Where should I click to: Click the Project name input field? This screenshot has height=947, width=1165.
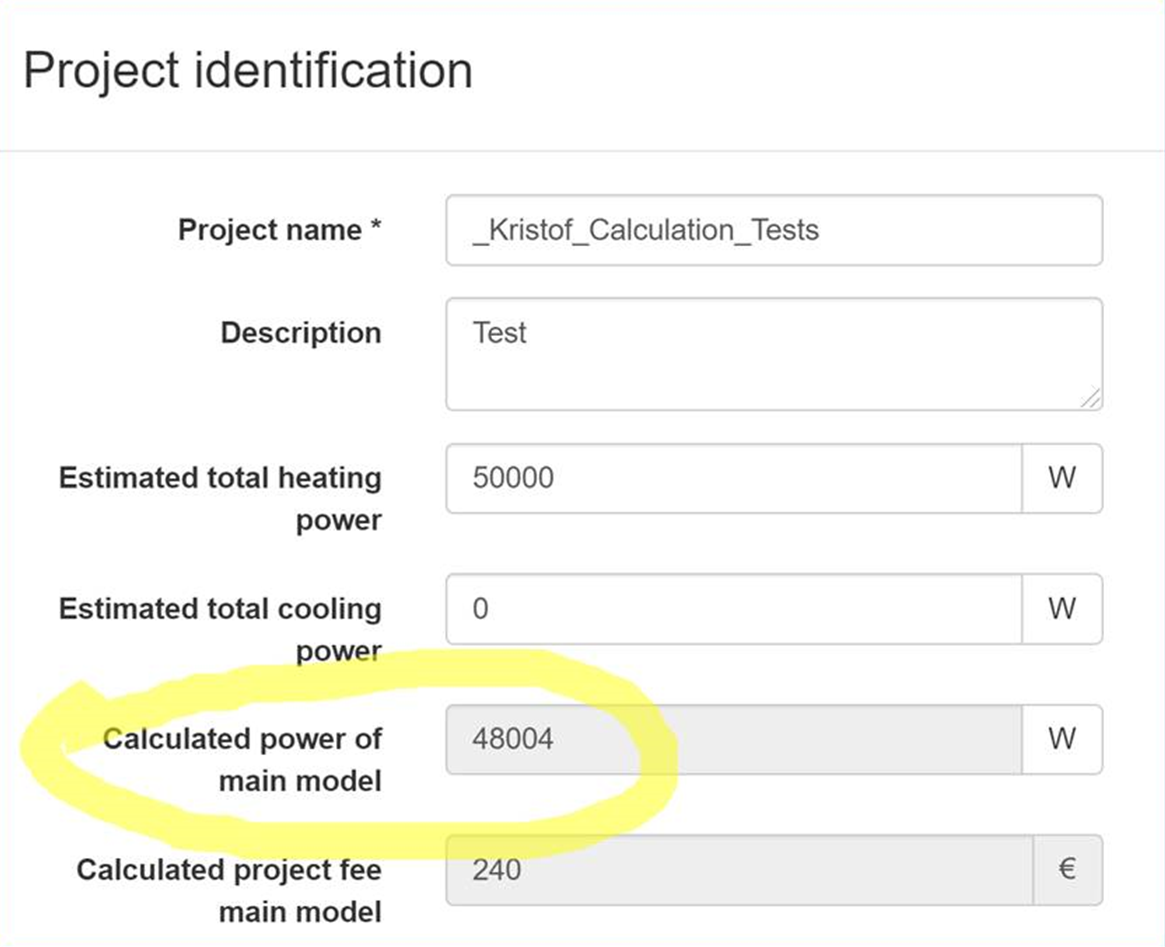(x=773, y=231)
